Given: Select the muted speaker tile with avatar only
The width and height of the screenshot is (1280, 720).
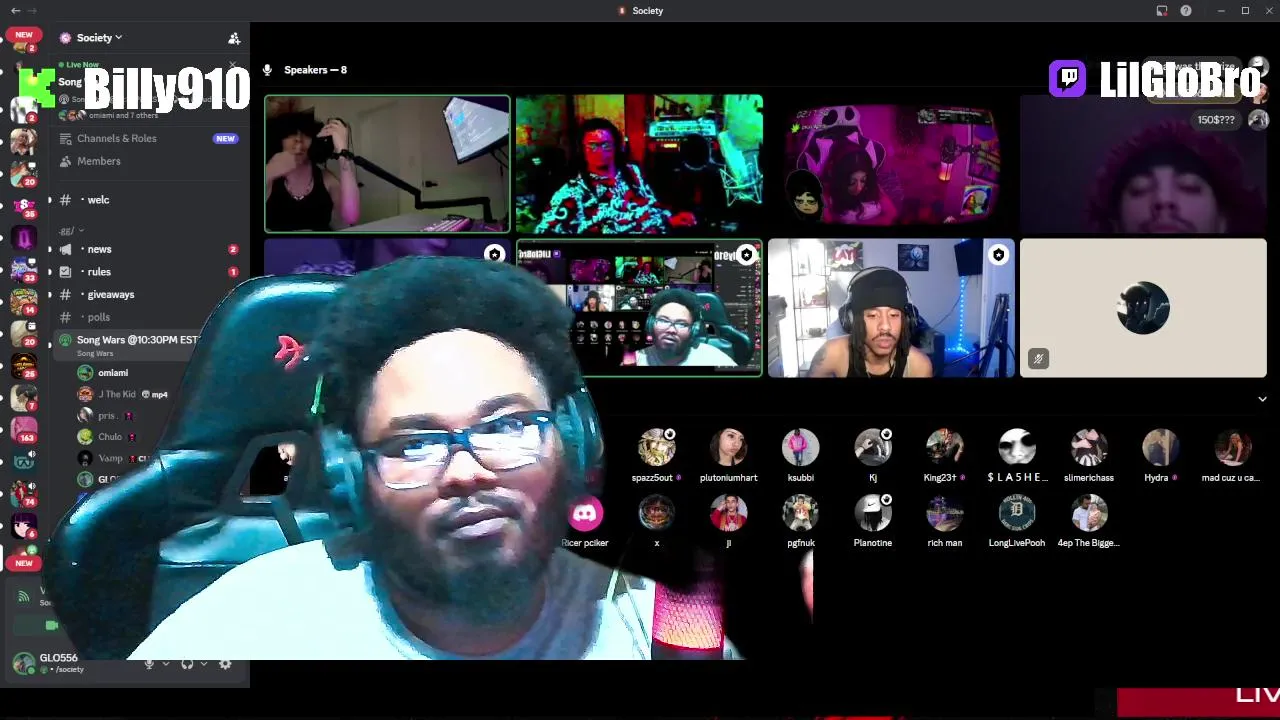Looking at the screenshot, I should coord(1143,308).
